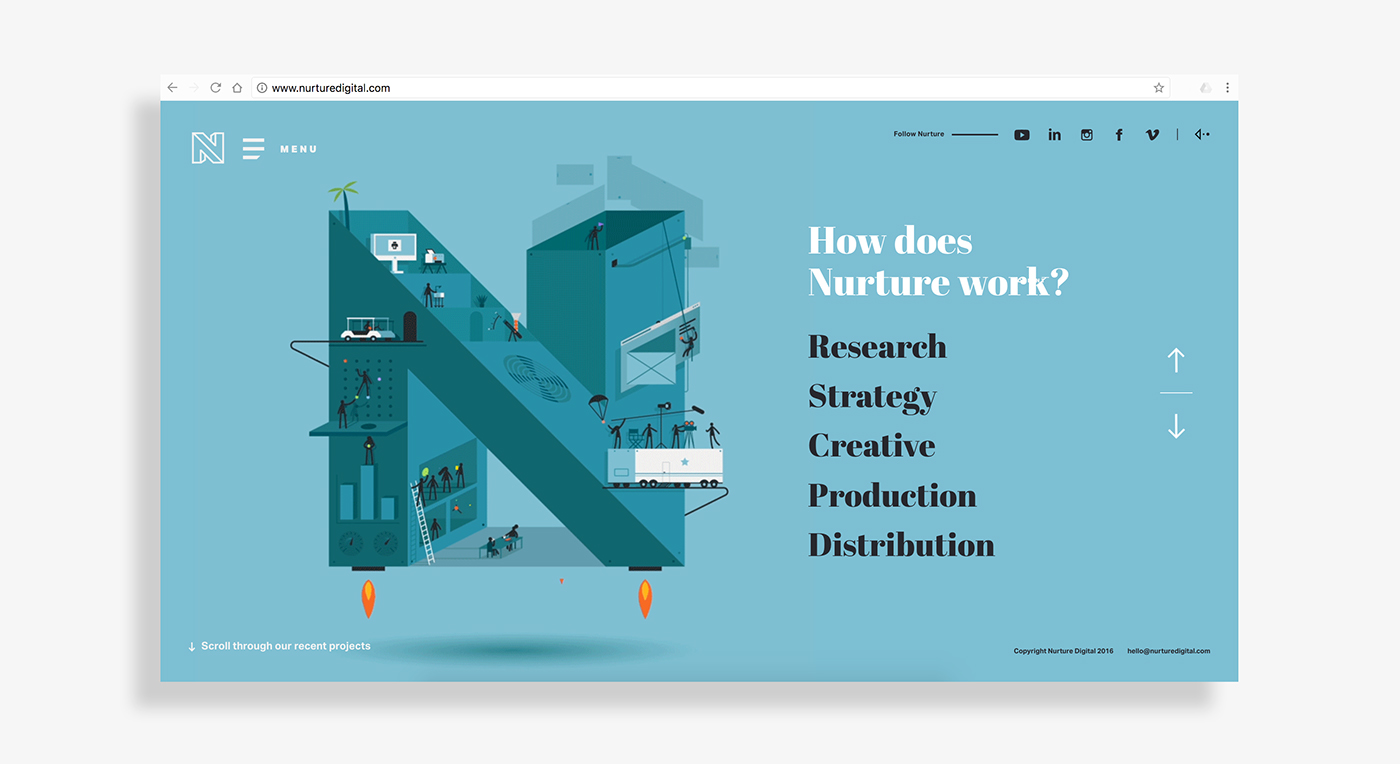Open the browser three-dot menu

1227,88
